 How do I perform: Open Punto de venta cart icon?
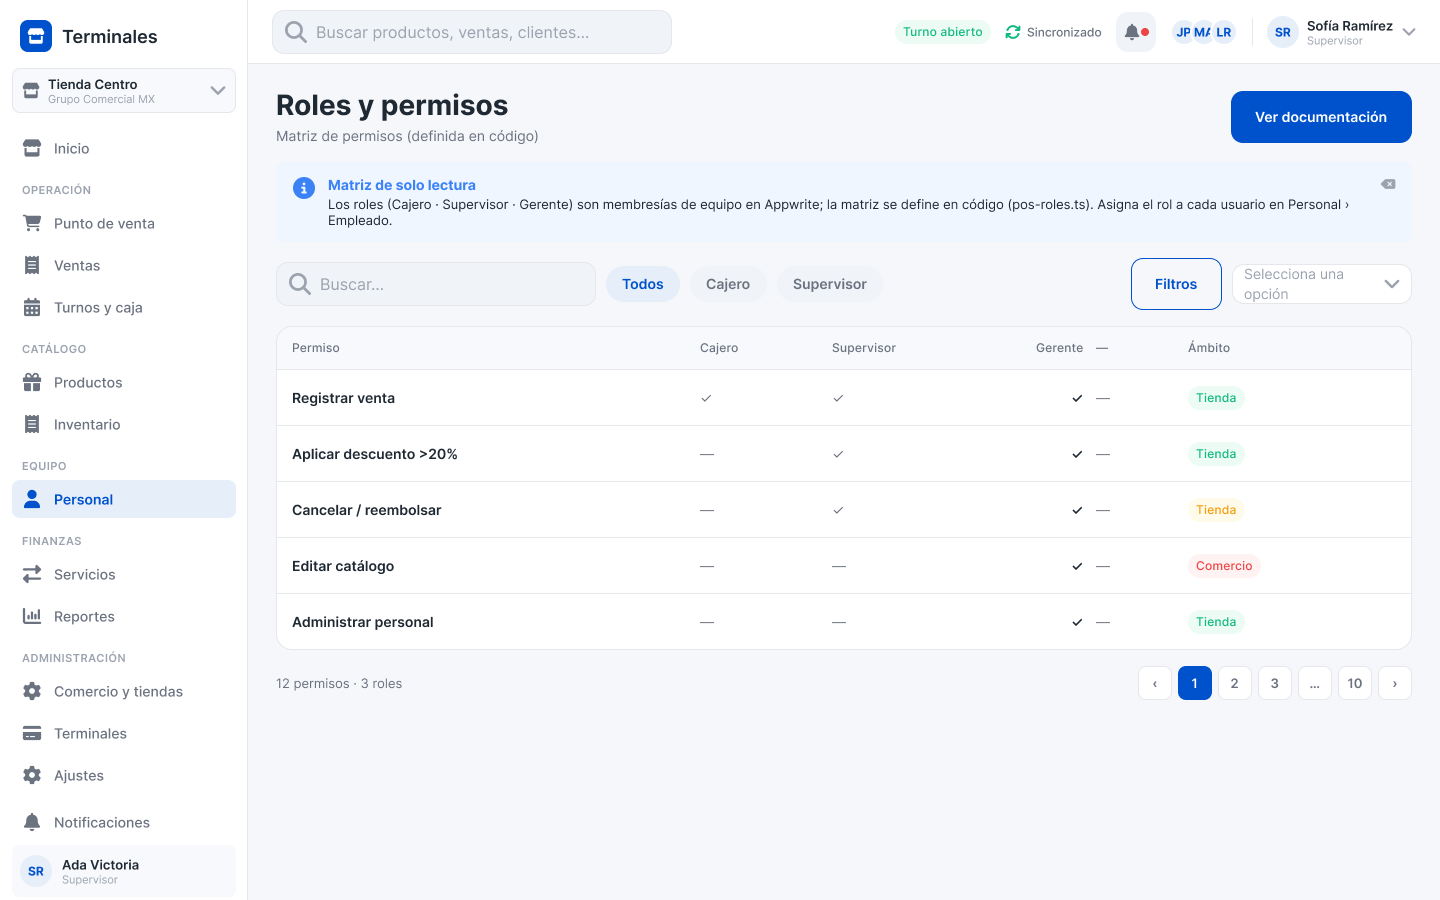[32, 223]
